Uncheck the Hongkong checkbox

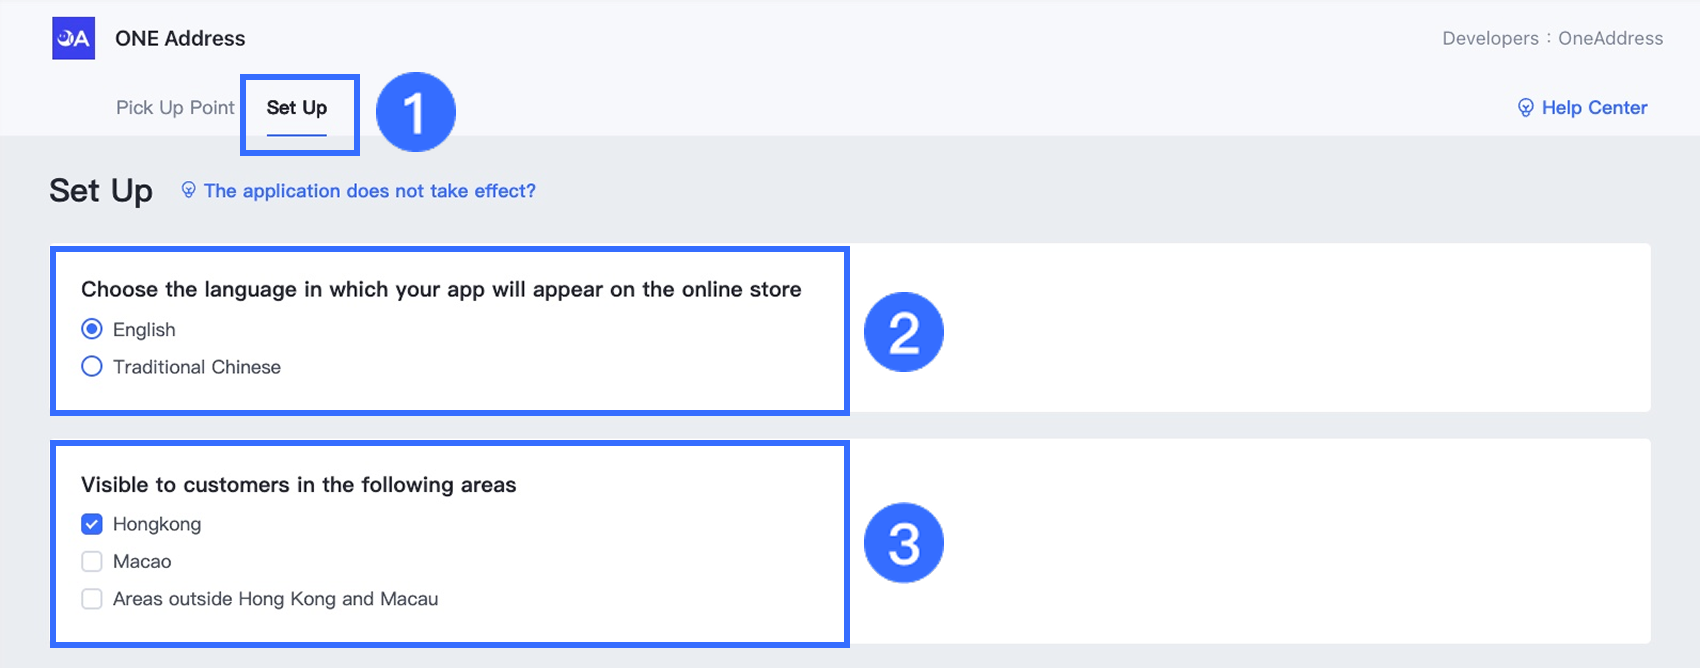92,524
